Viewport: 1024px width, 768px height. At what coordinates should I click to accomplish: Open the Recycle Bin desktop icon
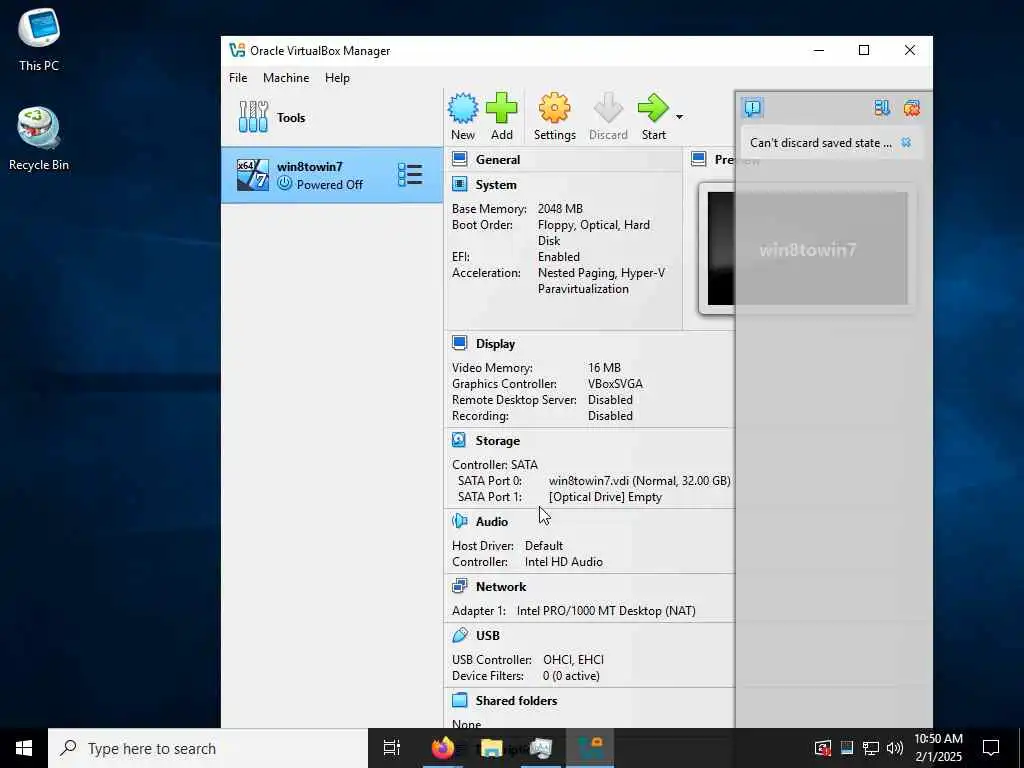click(x=39, y=139)
